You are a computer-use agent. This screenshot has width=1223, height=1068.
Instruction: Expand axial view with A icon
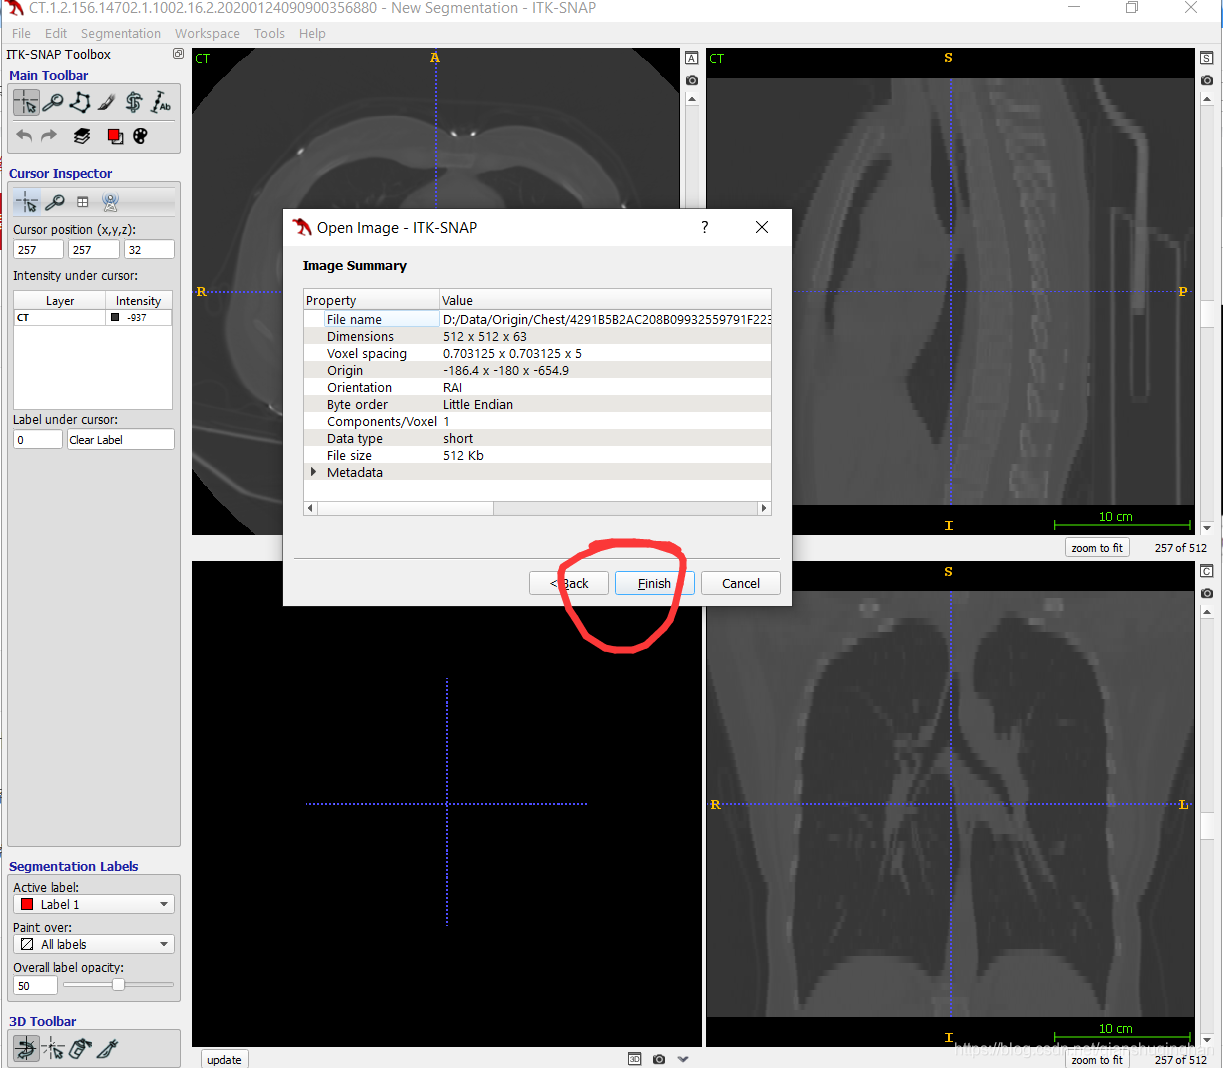[x=692, y=58]
